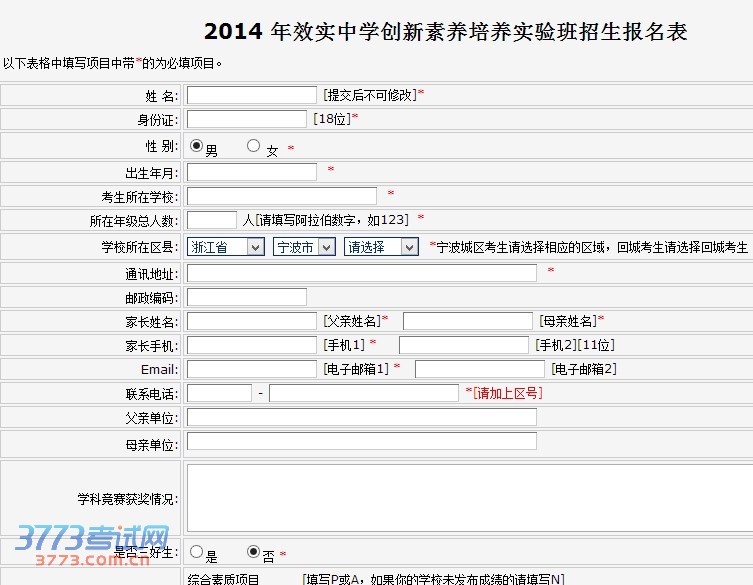Image resolution: width=753 pixels, height=585 pixels.
Task: Click the 通讯地址 address field
Action: 361,273
